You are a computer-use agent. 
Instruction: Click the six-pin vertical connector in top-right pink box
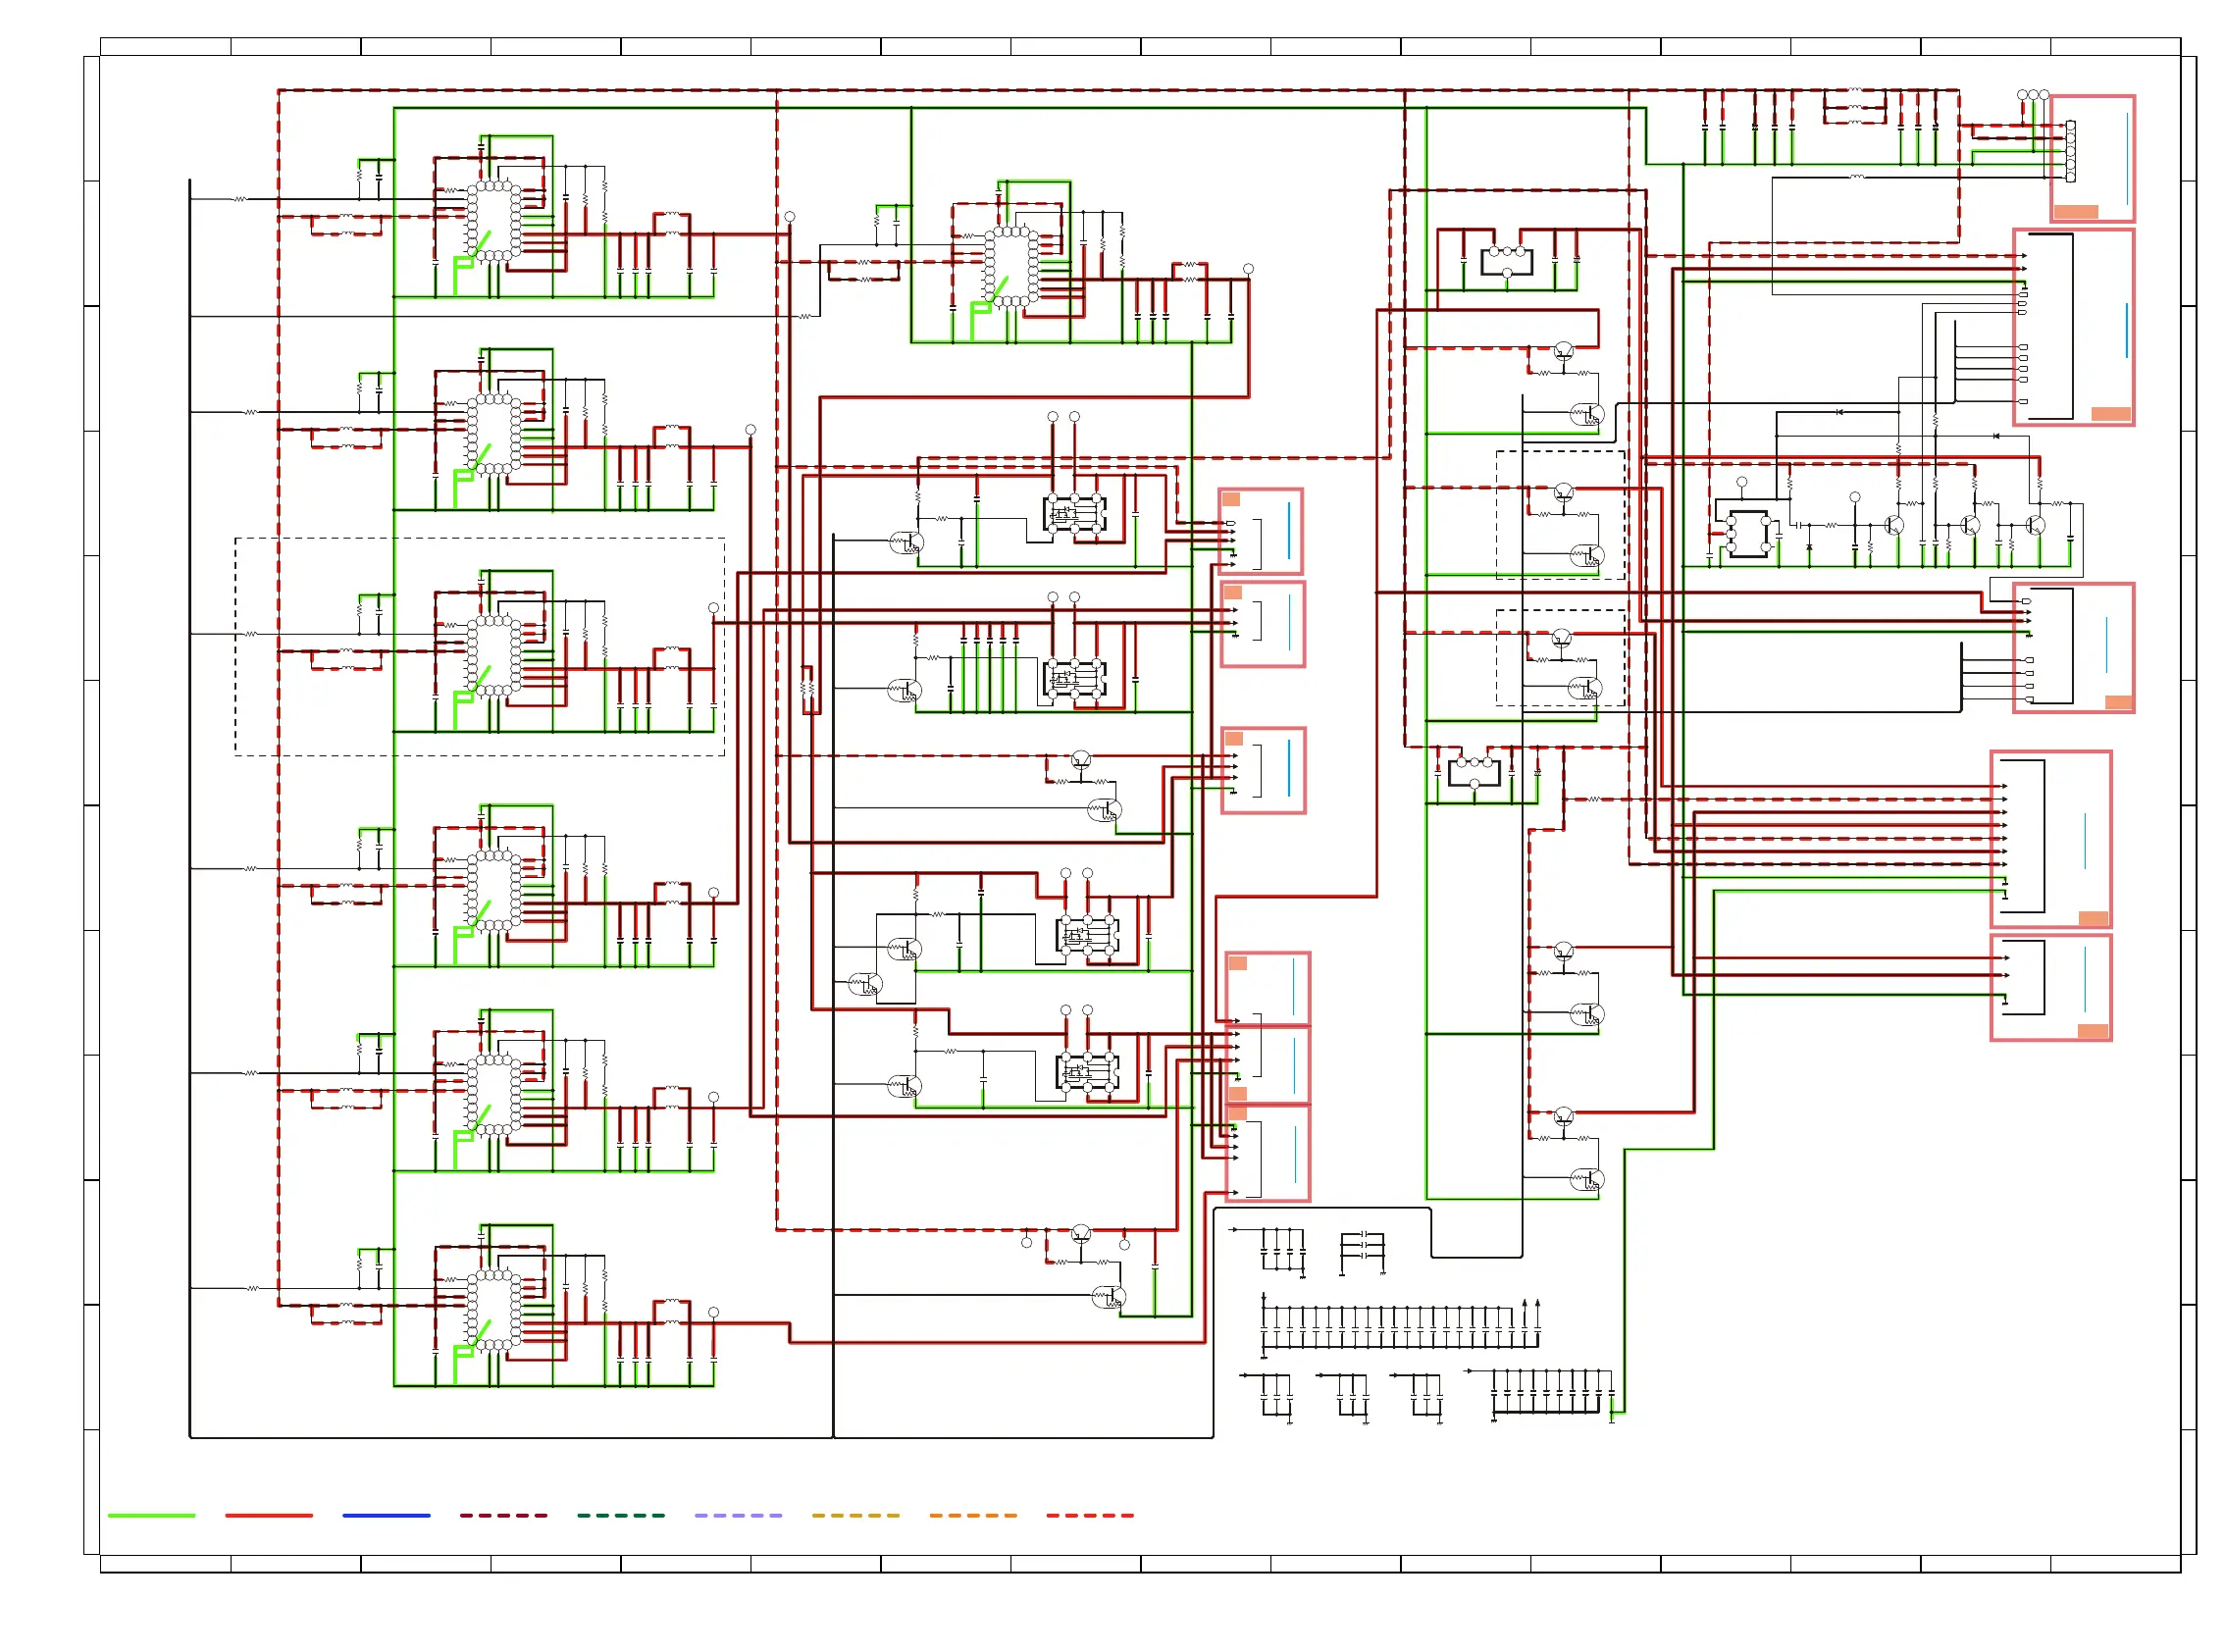(2070, 151)
